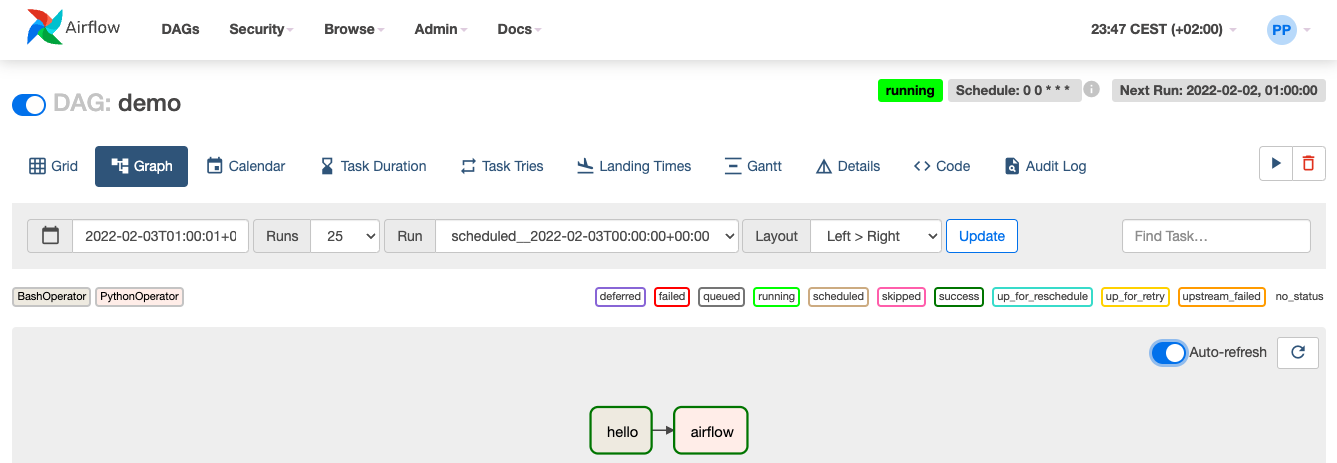Open the Run selection dropdown

[587, 236]
